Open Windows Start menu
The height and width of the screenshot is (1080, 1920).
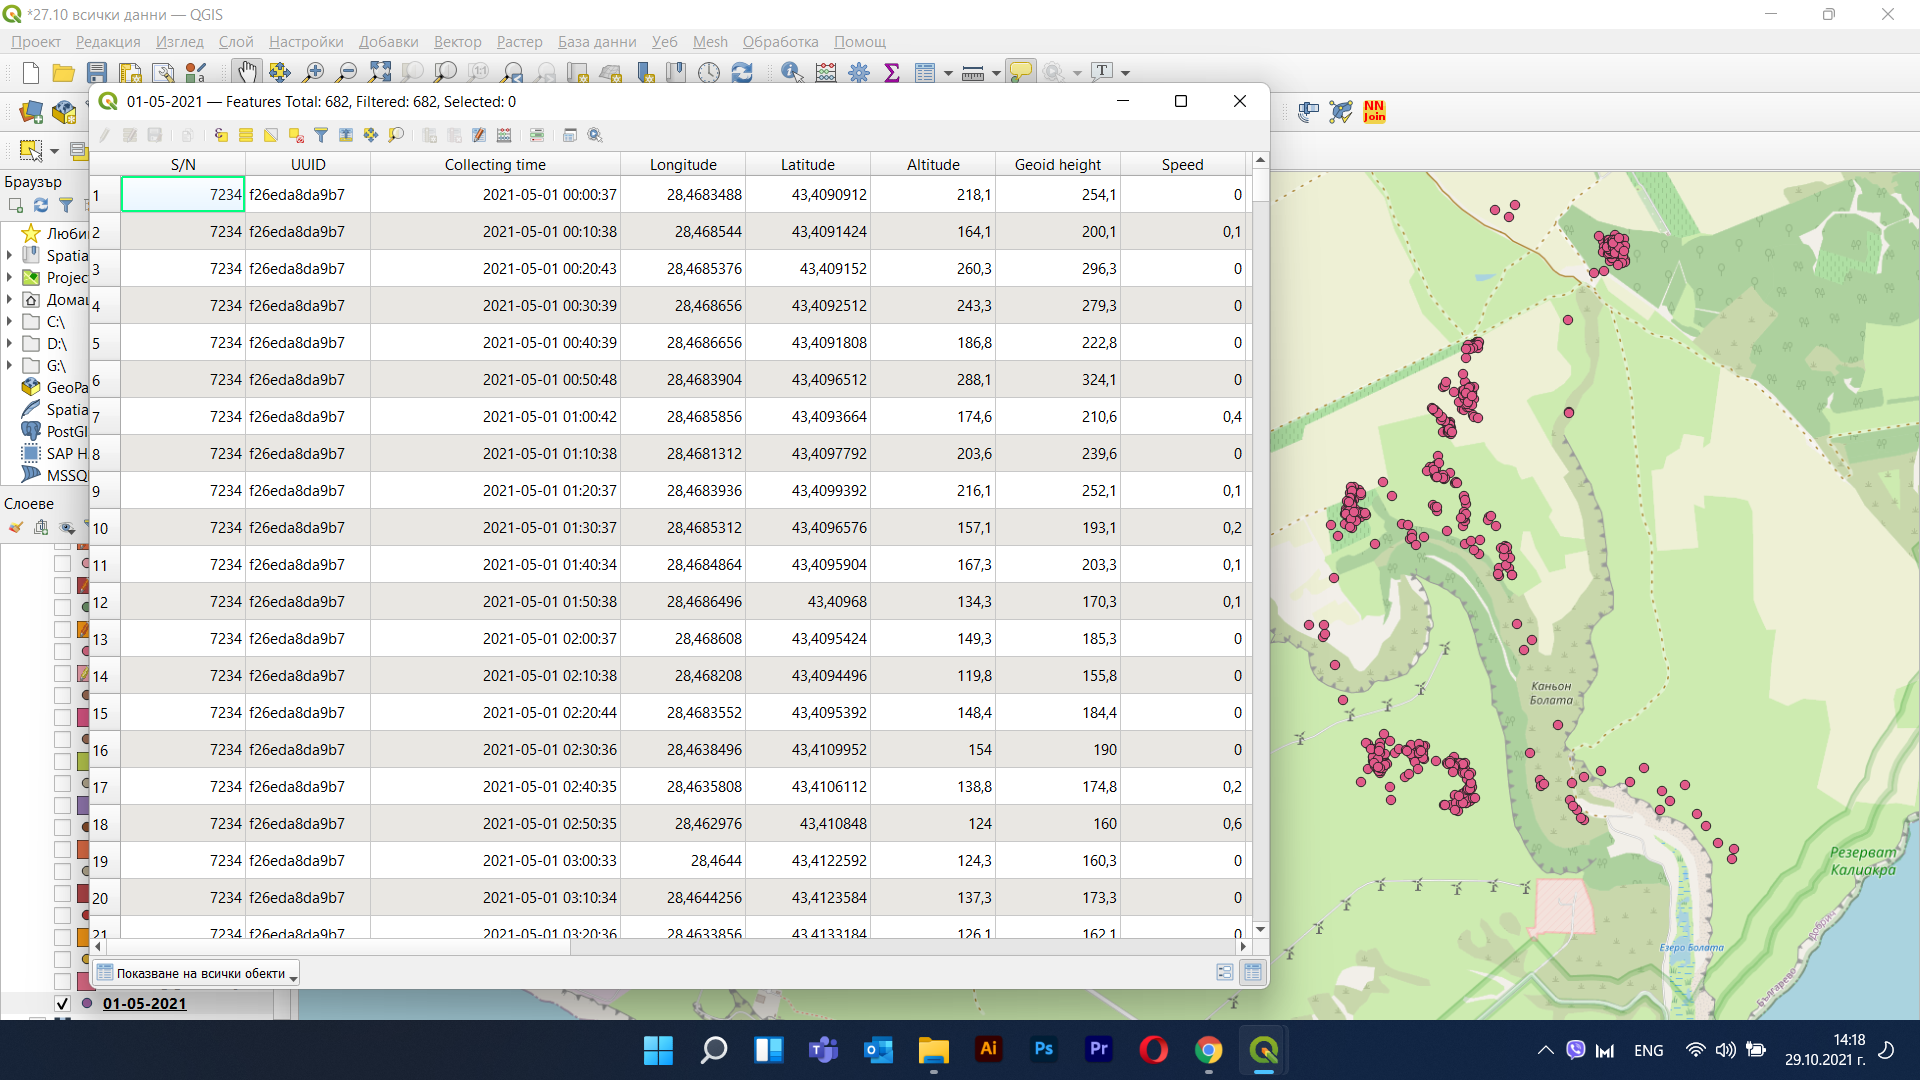(x=658, y=1050)
